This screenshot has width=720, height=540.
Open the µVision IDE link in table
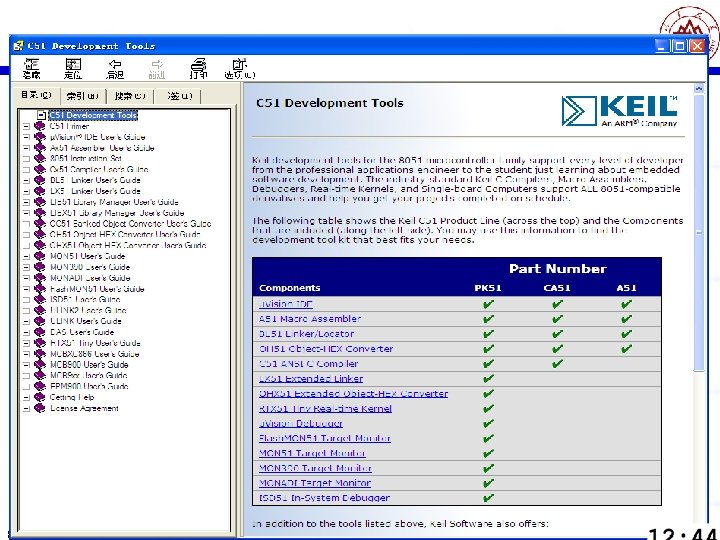[286, 304]
